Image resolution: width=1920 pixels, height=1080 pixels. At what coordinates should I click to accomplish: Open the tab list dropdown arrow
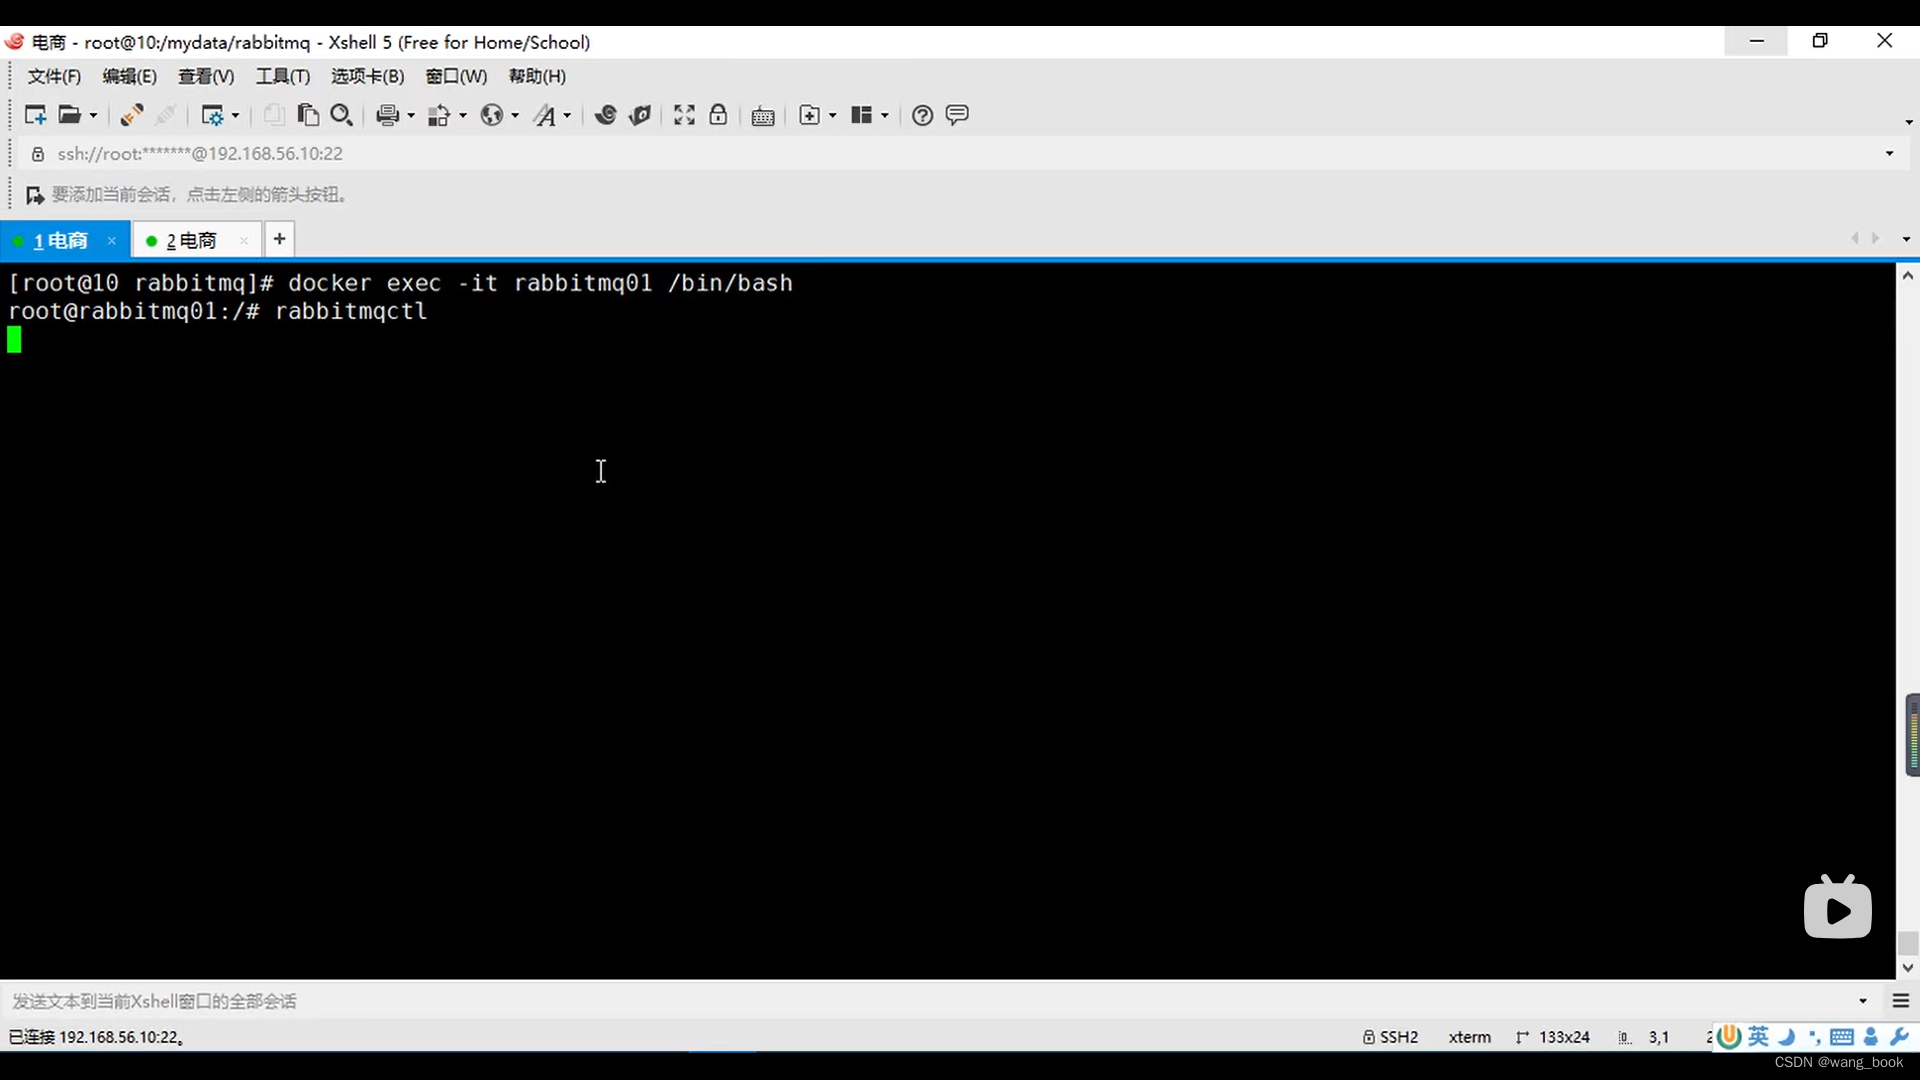[x=1906, y=240]
